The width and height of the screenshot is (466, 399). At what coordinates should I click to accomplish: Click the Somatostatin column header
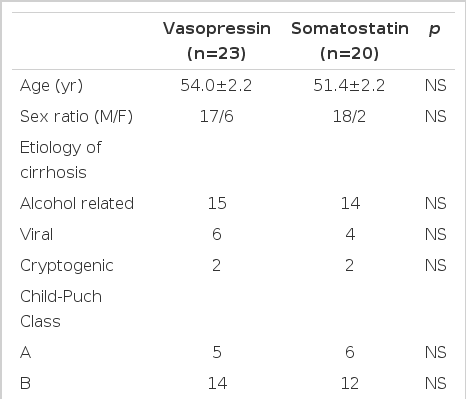350,41
